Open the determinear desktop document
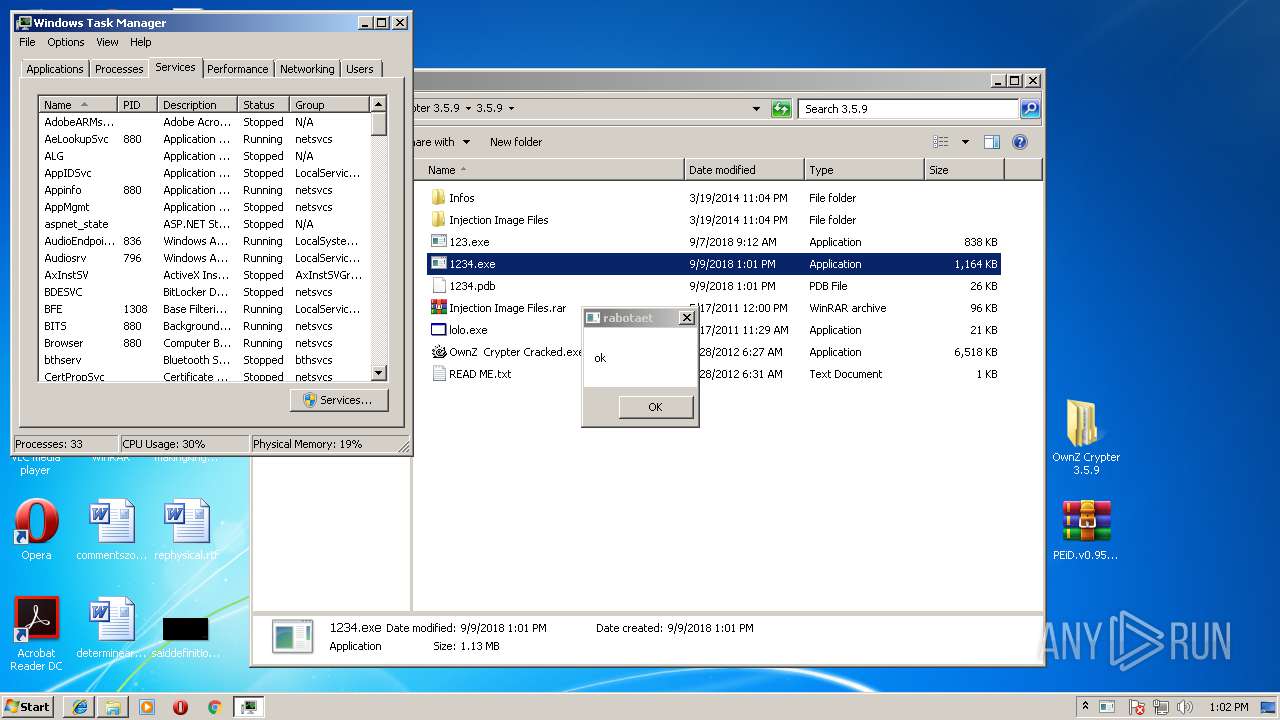Image resolution: width=1280 pixels, height=720 pixels. click(111, 628)
